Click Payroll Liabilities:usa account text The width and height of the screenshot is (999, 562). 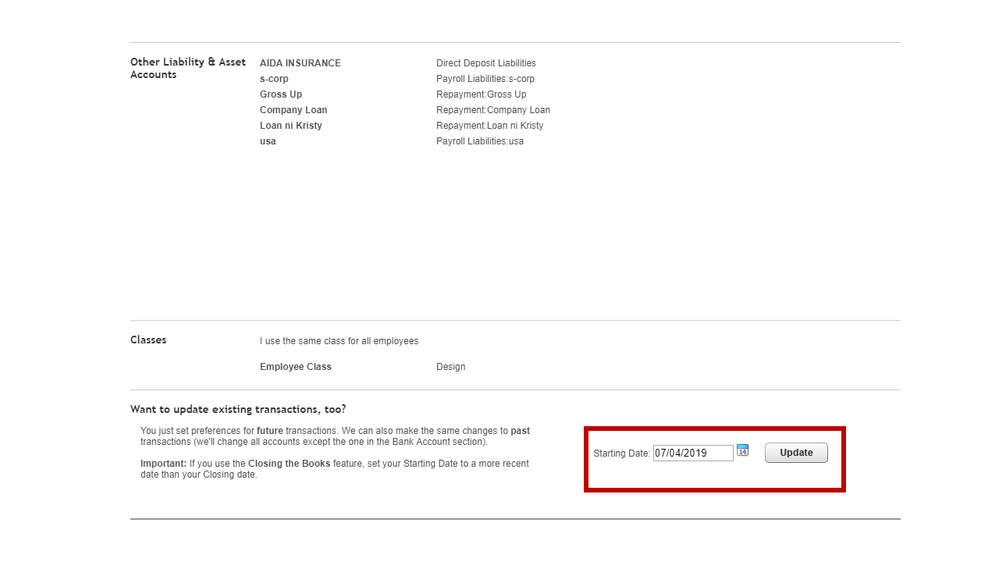(x=480, y=141)
